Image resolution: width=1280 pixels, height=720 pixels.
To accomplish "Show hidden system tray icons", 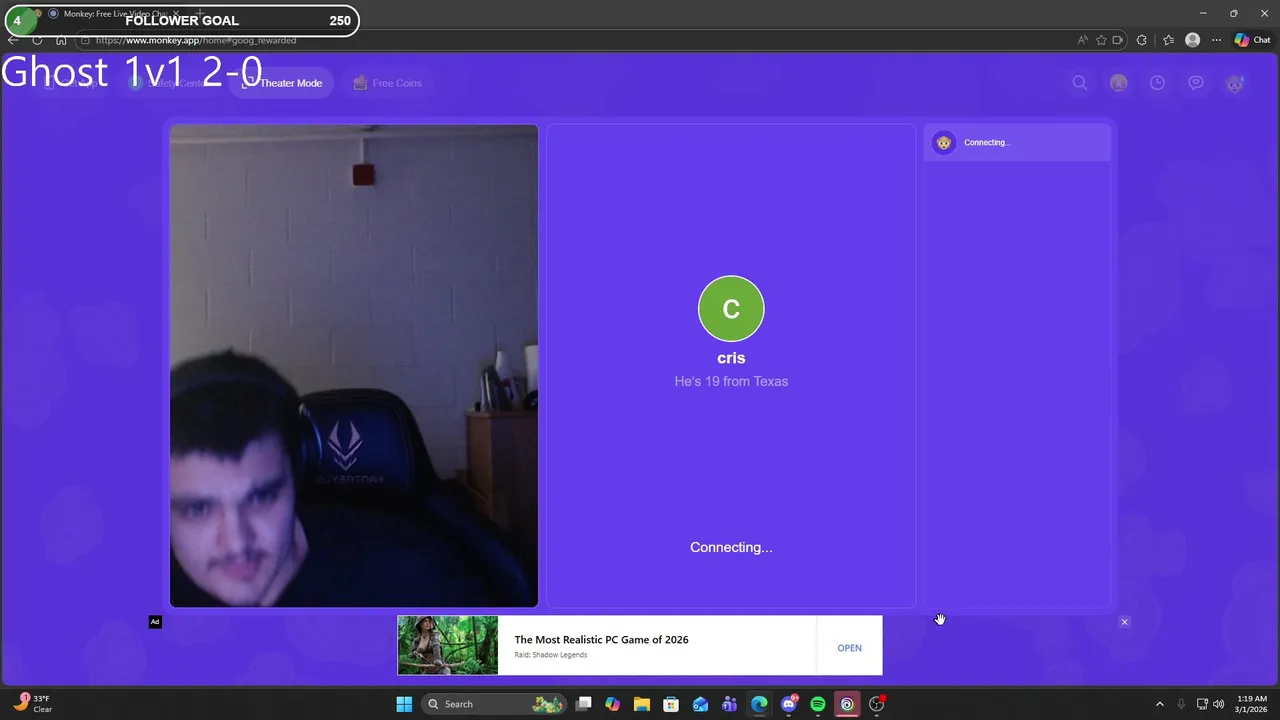I will 1160,704.
